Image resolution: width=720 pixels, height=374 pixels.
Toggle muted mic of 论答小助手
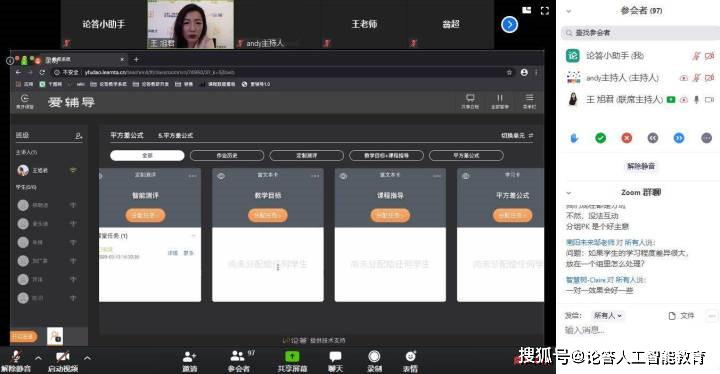click(697, 56)
